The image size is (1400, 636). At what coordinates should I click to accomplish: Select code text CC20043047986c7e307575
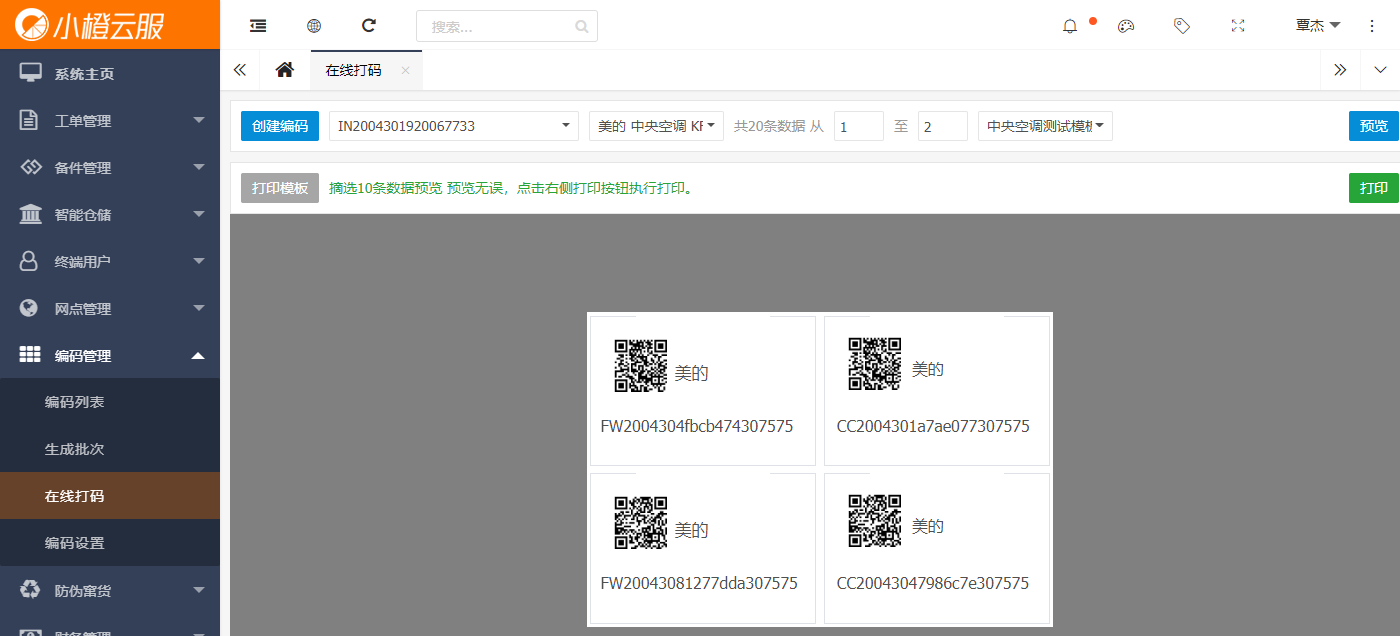(x=933, y=583)
